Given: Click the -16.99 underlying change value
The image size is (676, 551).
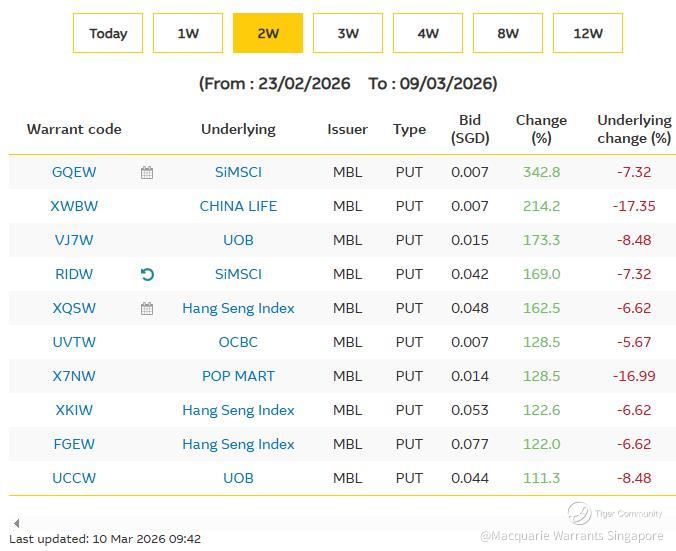Looking at the screenshot, I should tap(634, 376).
